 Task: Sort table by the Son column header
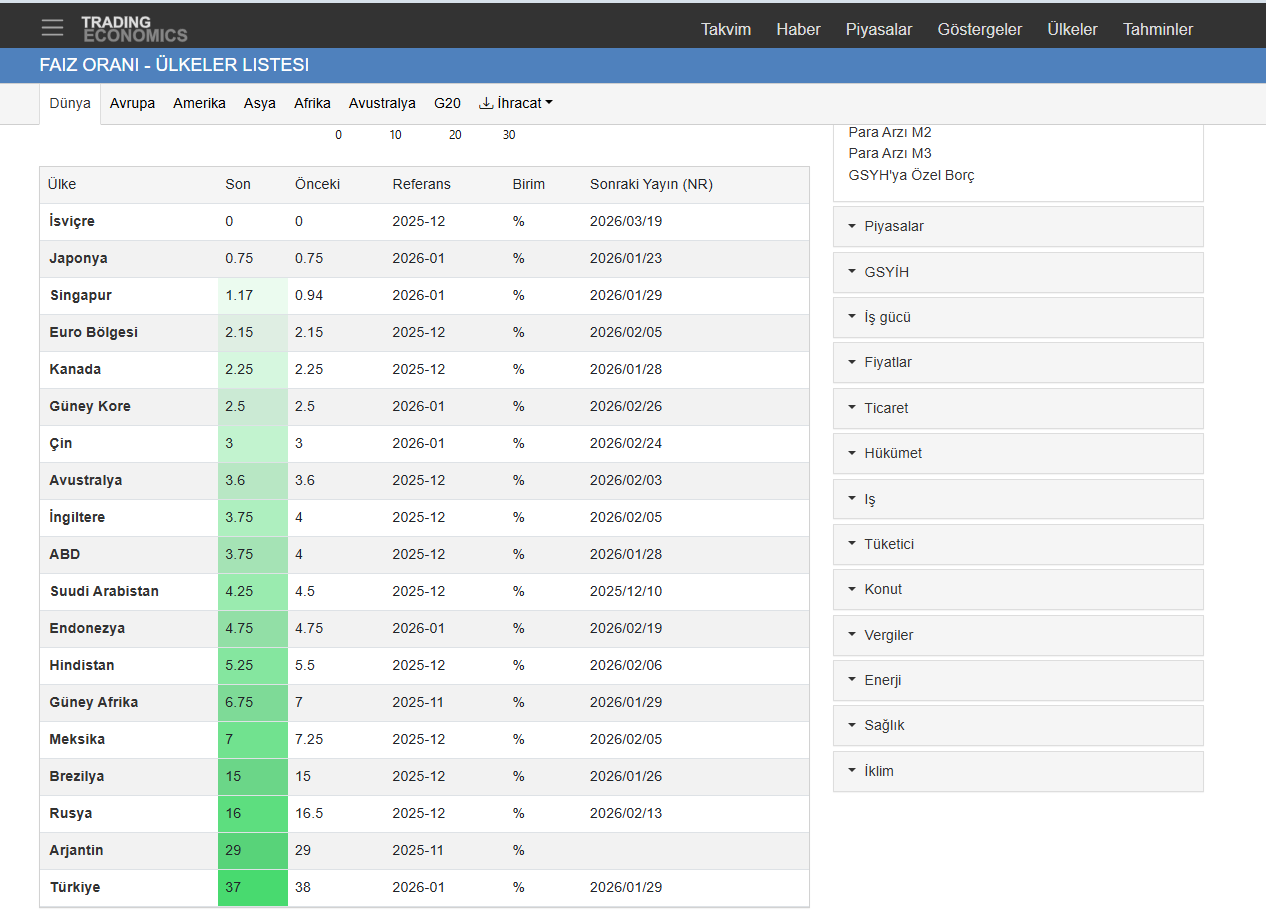pyautogui.click(x=238, y=184)
